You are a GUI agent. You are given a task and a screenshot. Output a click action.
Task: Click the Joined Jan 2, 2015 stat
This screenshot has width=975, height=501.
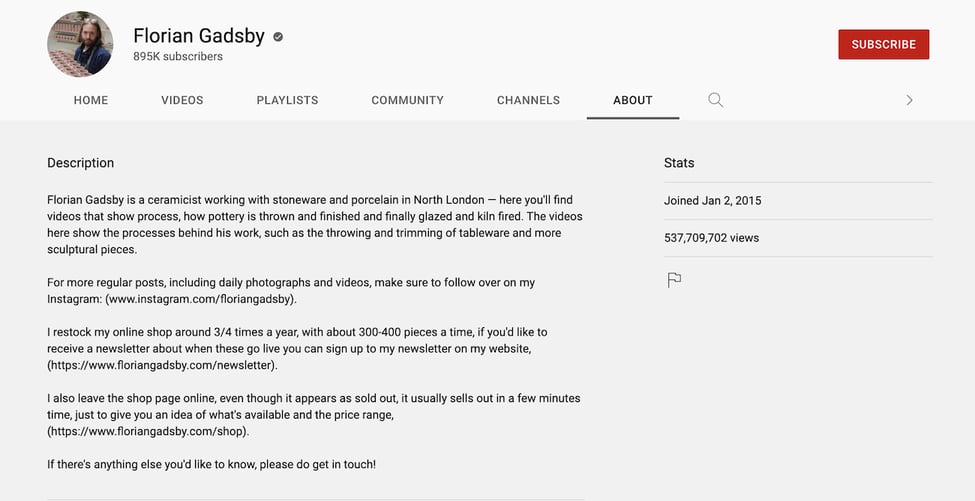(x=713, y=201)
